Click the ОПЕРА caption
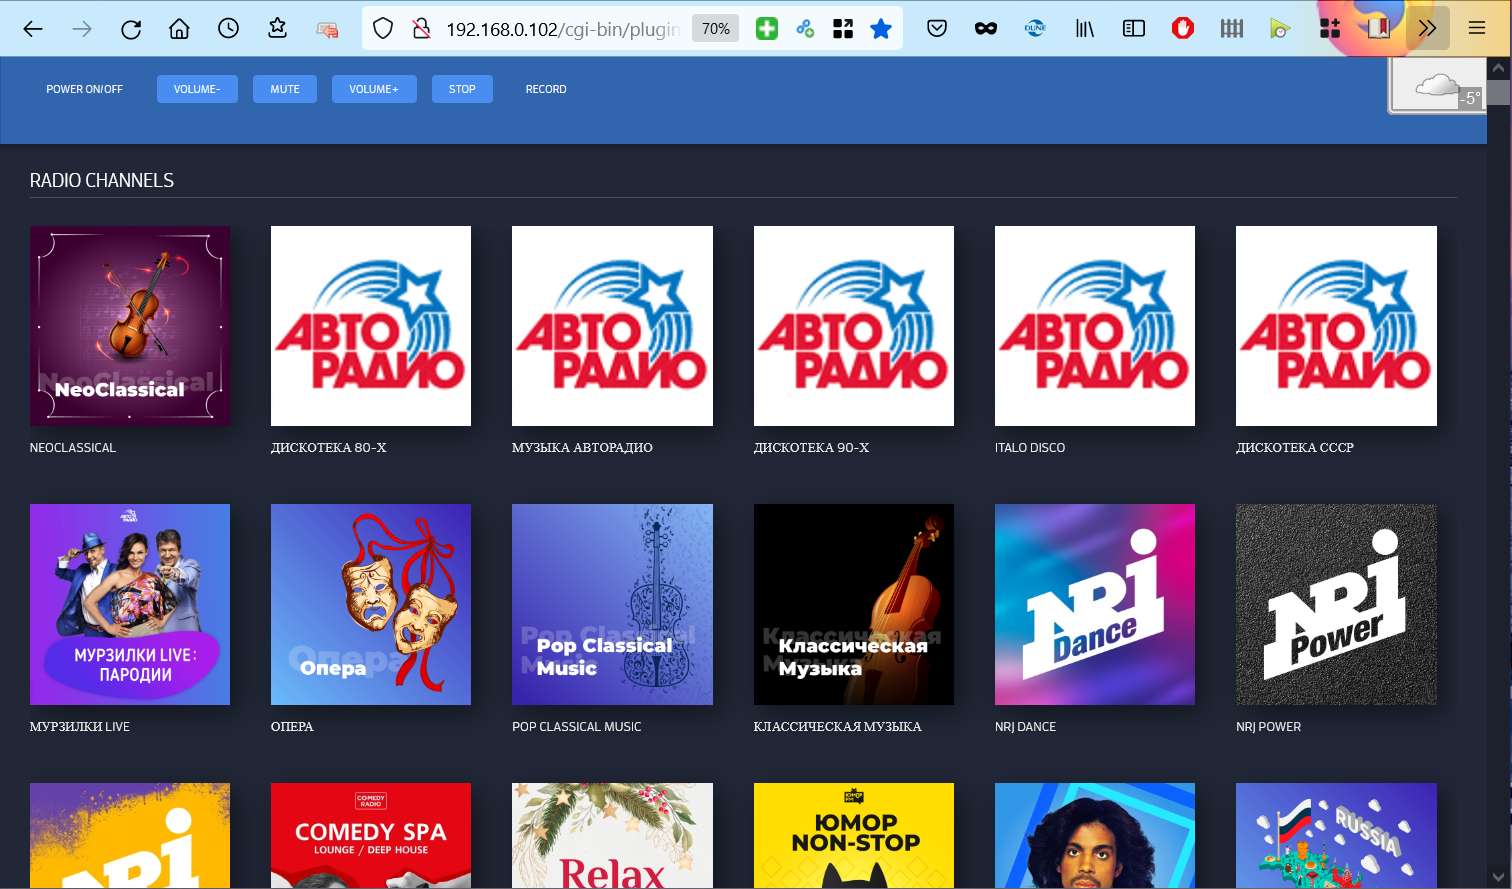This screenshot has width=1512, height=889. 292,727
